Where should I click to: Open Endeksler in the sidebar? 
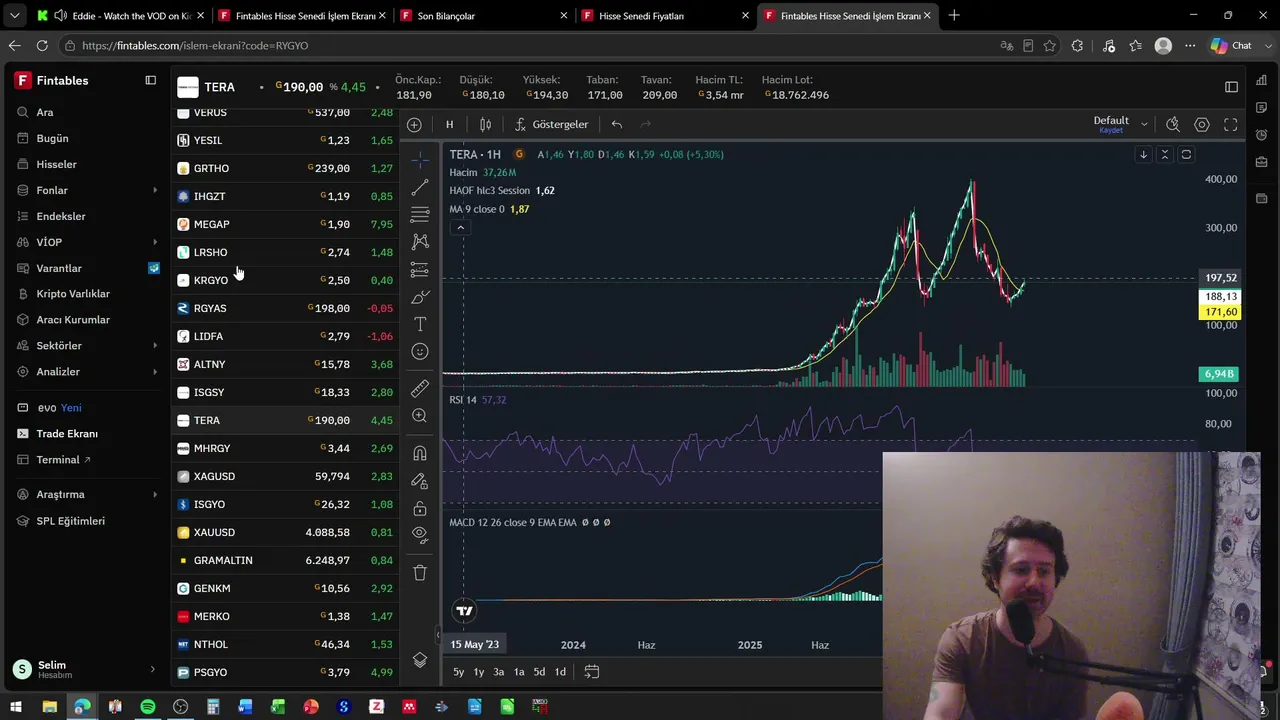coord(61,216)
